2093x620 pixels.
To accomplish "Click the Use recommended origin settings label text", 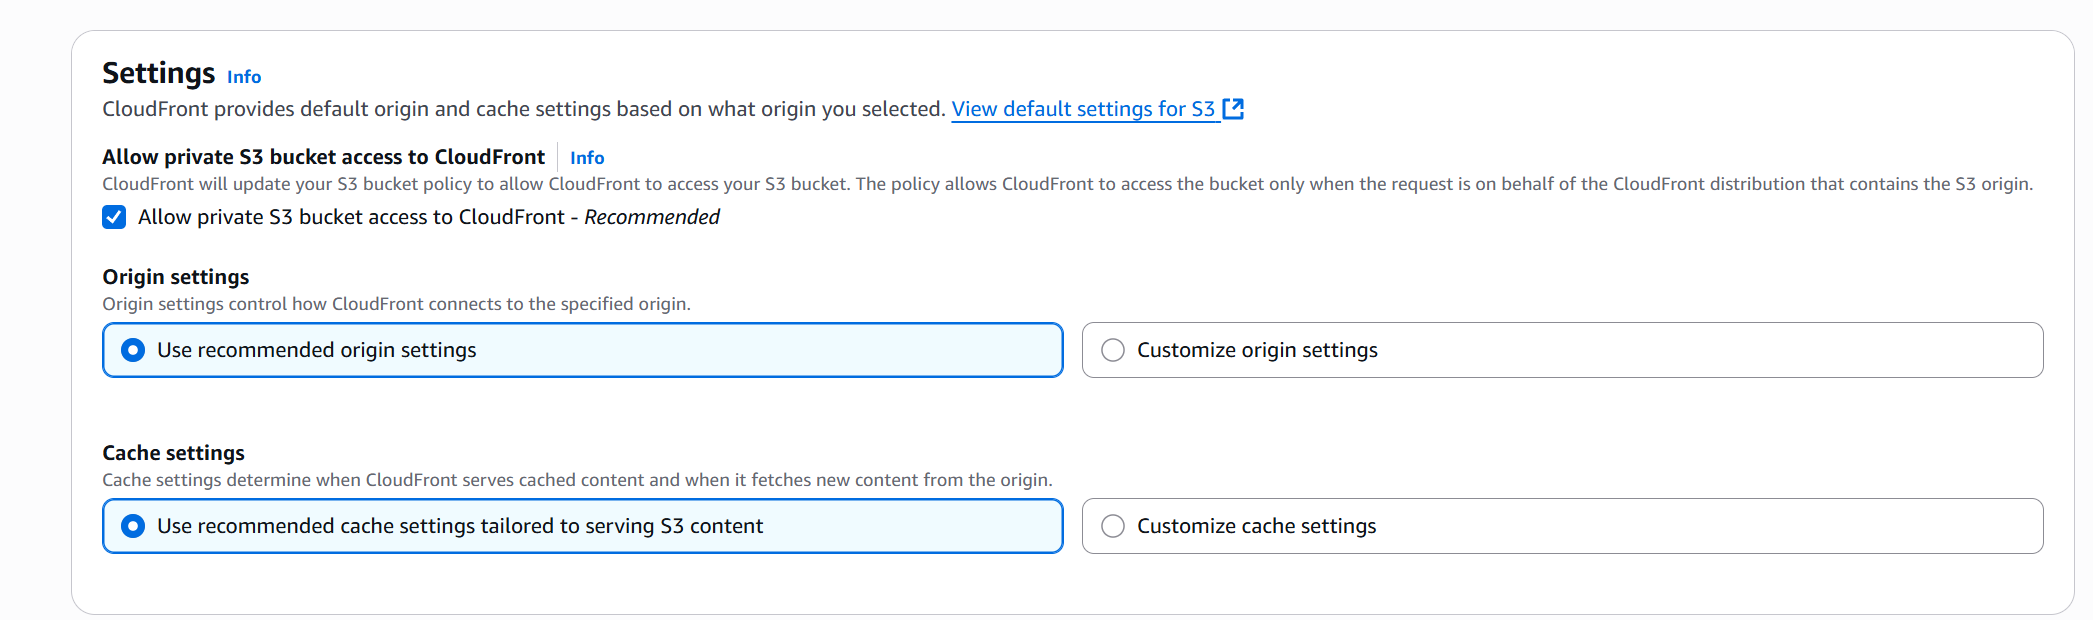I will tap(316, 350).
